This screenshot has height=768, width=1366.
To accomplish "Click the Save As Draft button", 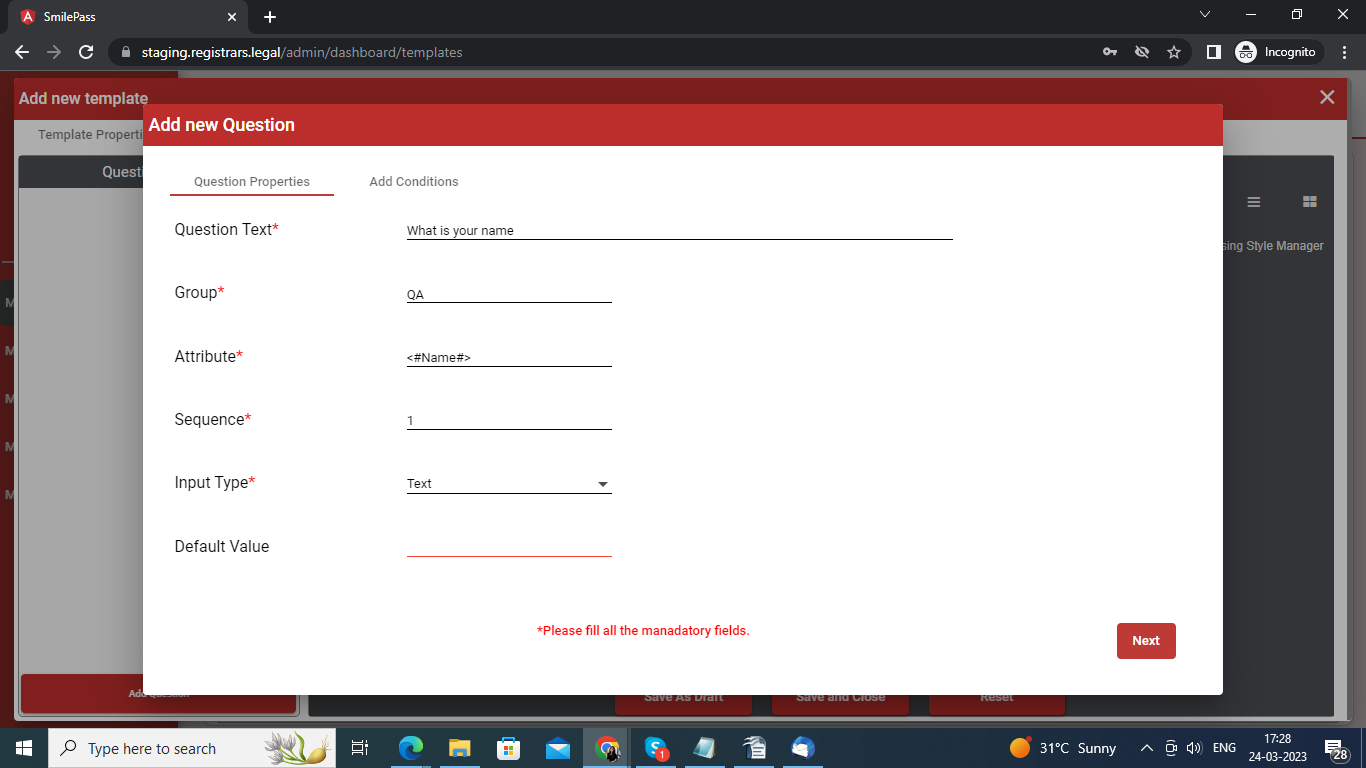I will pos(683,697).
